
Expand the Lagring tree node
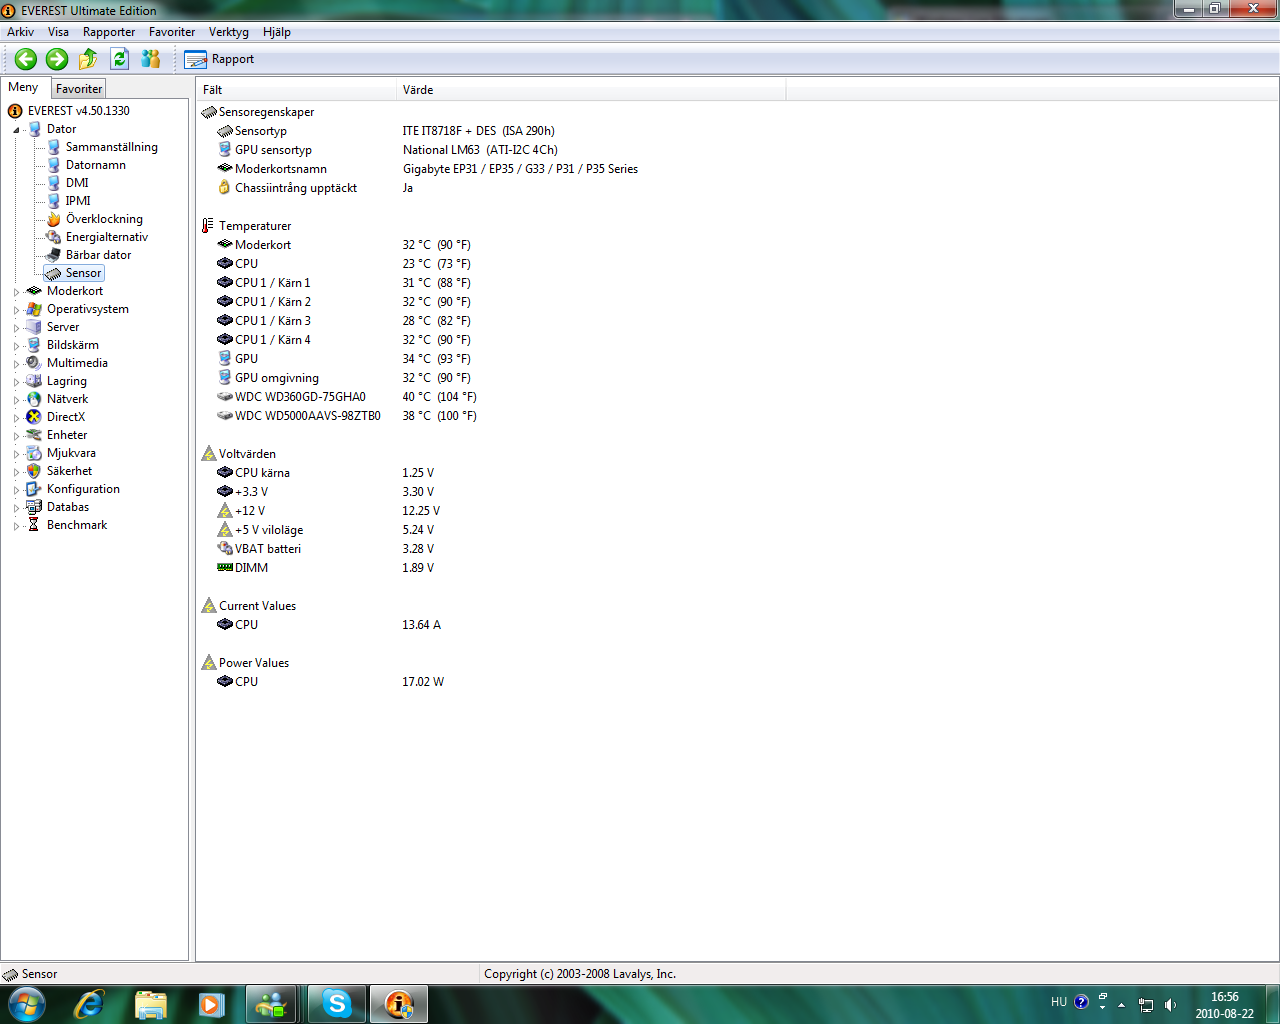click(x=16, y=382)
